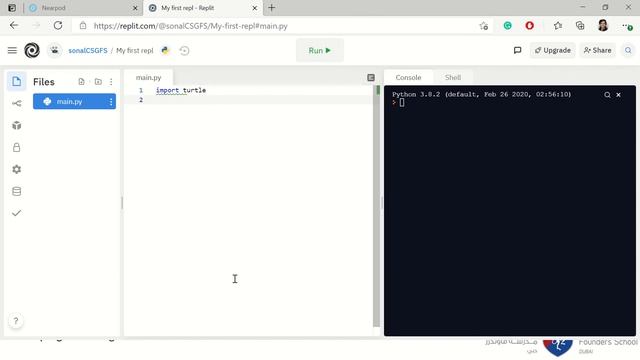Open the Files panel three-dot menu
This screenshot has width=640, height=360.
111,82
